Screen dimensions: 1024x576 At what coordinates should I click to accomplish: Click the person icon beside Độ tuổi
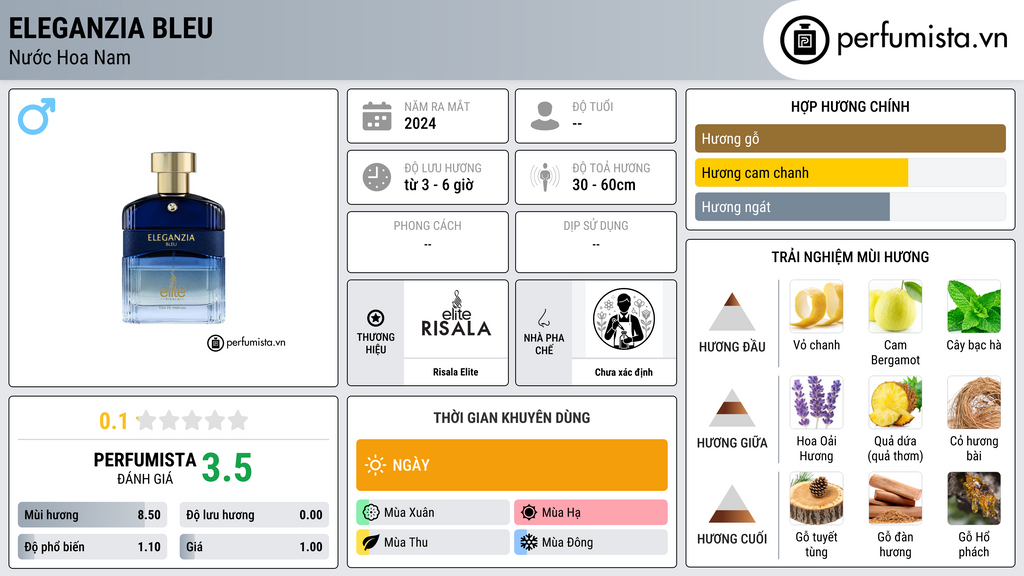pos(545,116)
